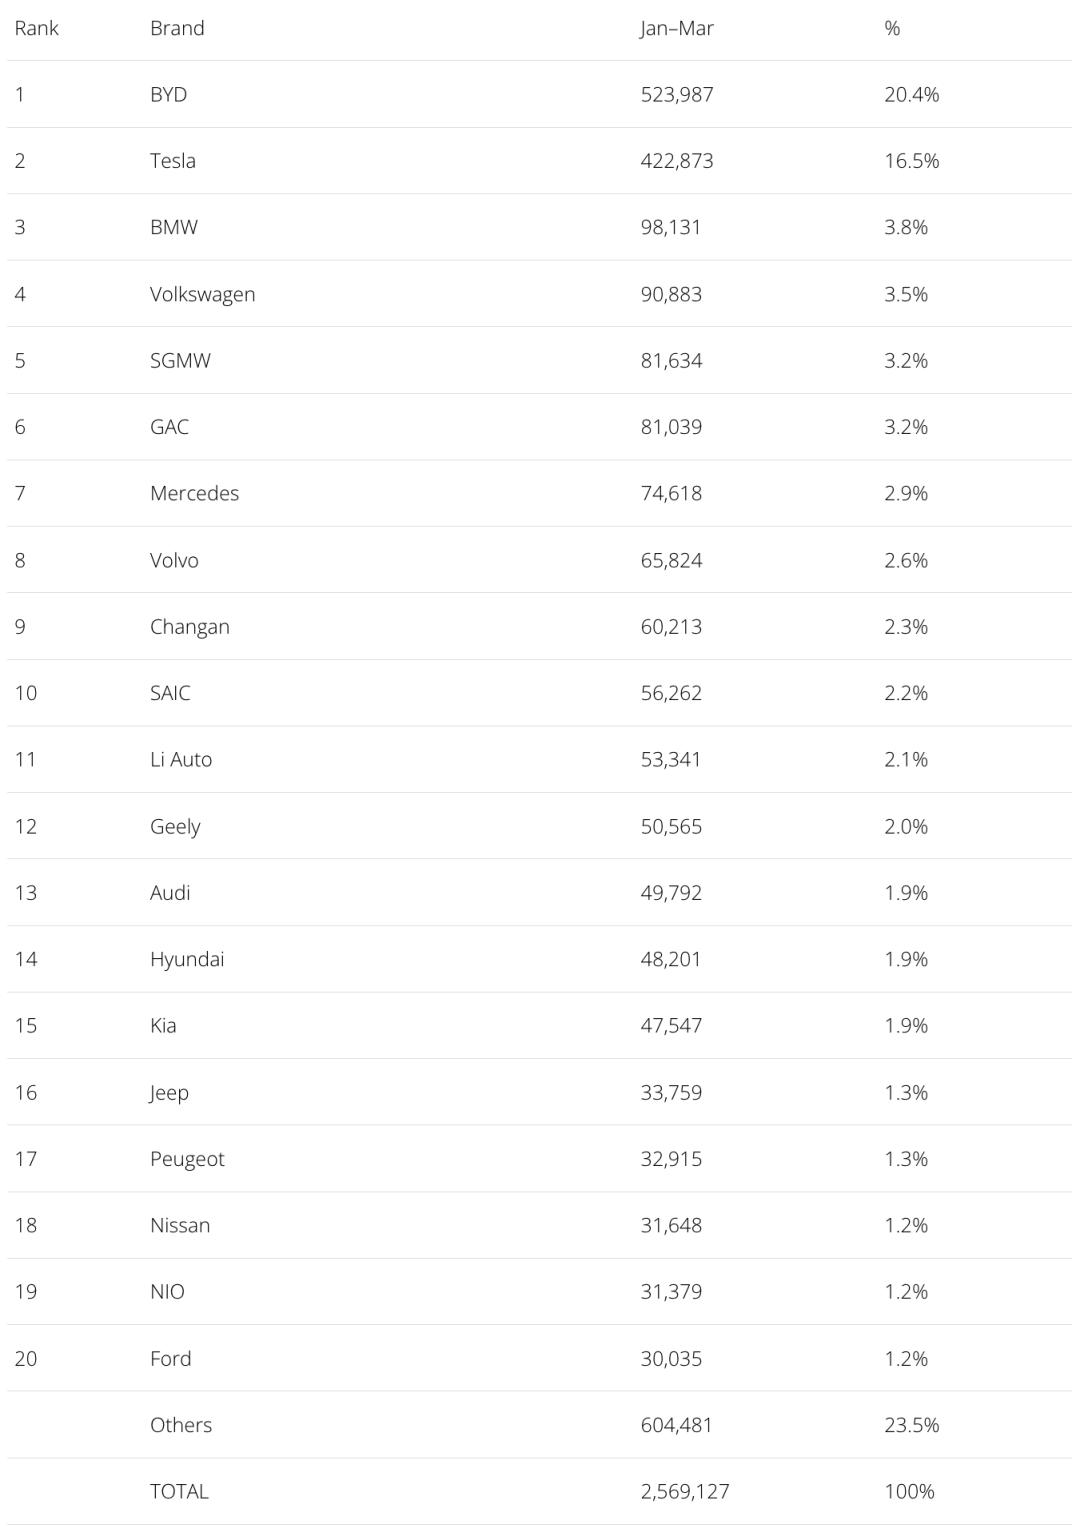Image resolution: width=1080 pixels, height=1540 pixels.
Task: Click the Hyundai brand name
Action: [187, 959]
